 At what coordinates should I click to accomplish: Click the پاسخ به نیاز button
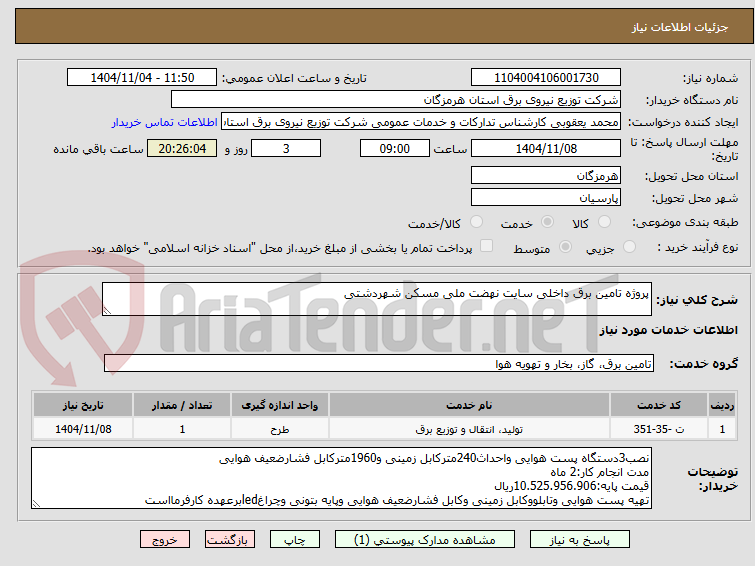[580, 540]
